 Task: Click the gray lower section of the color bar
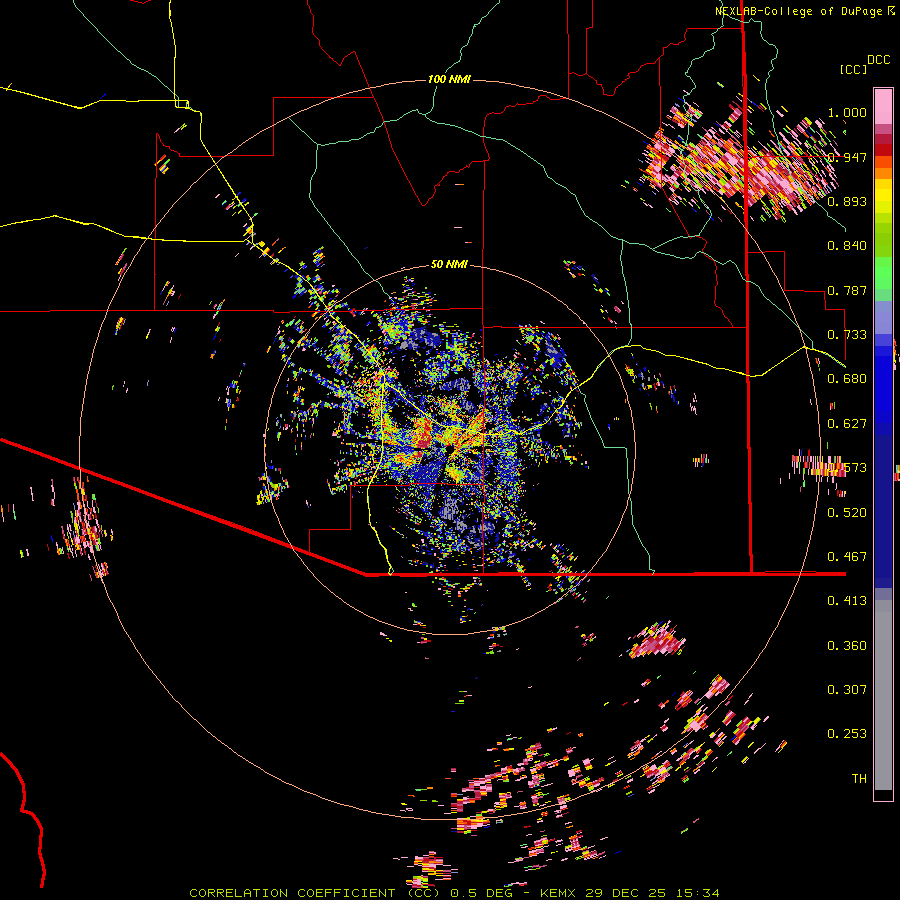[883, 695]
